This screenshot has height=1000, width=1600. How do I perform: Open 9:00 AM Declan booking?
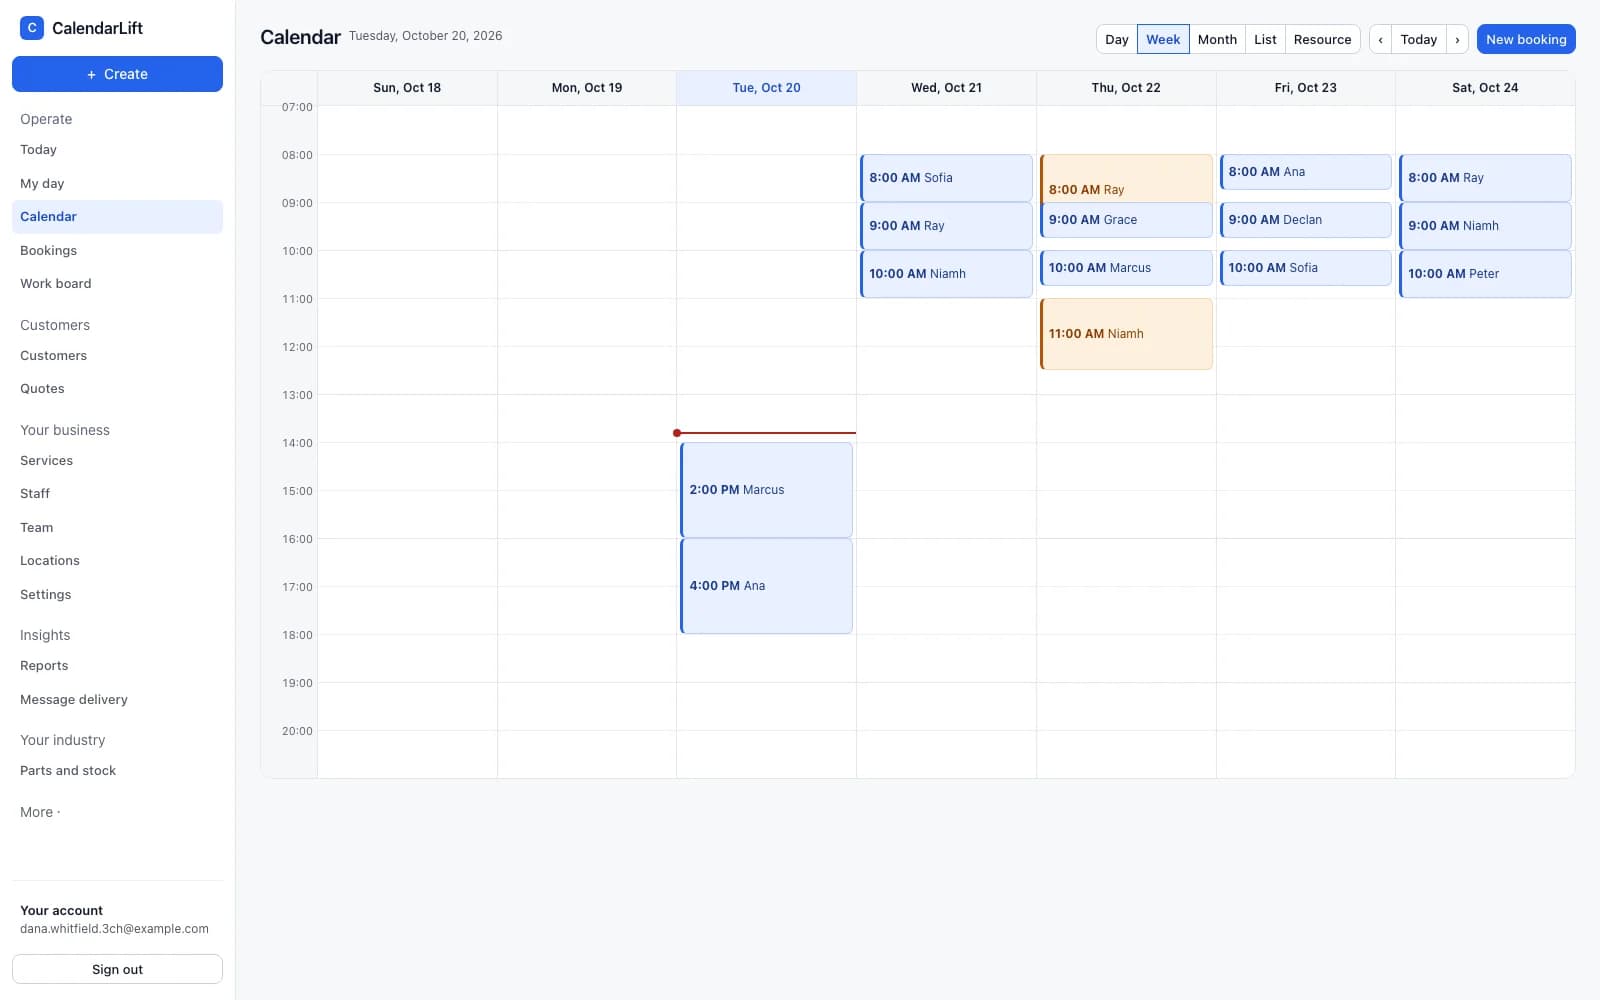click(x=1305, y=220)
